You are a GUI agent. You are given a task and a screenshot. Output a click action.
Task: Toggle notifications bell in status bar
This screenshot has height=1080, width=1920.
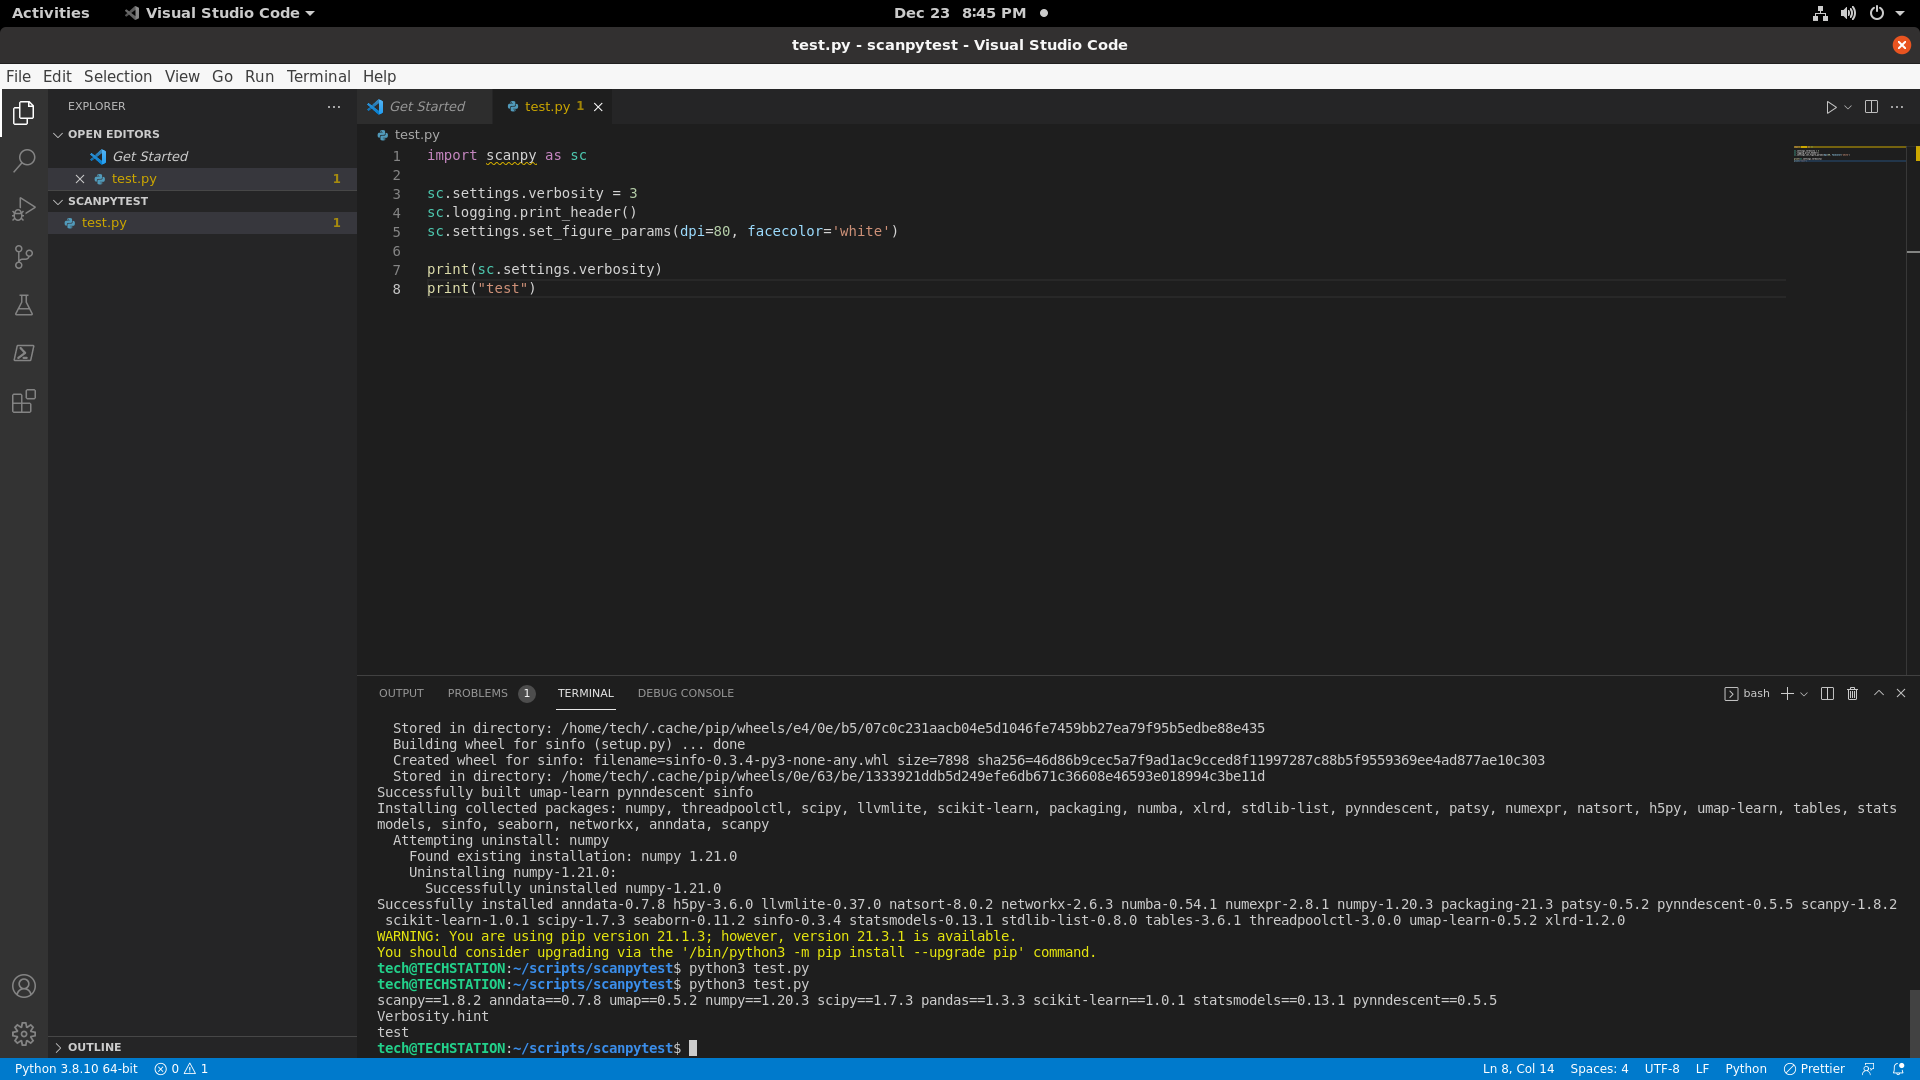[x=1898, y=1069]
